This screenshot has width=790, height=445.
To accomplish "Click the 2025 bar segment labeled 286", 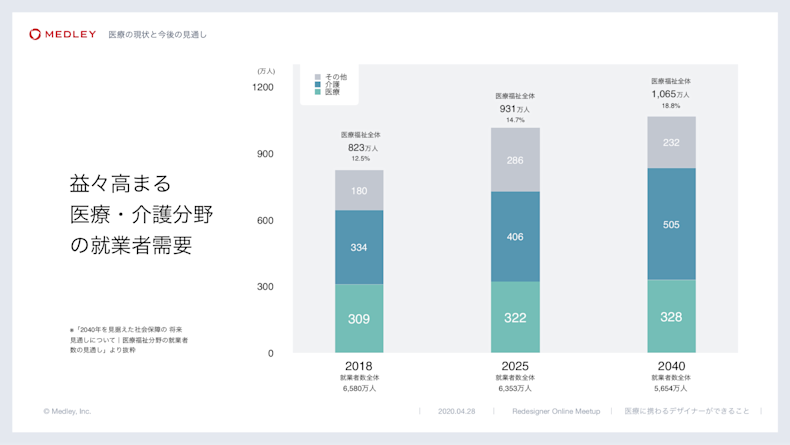I will tap(515, 160).
